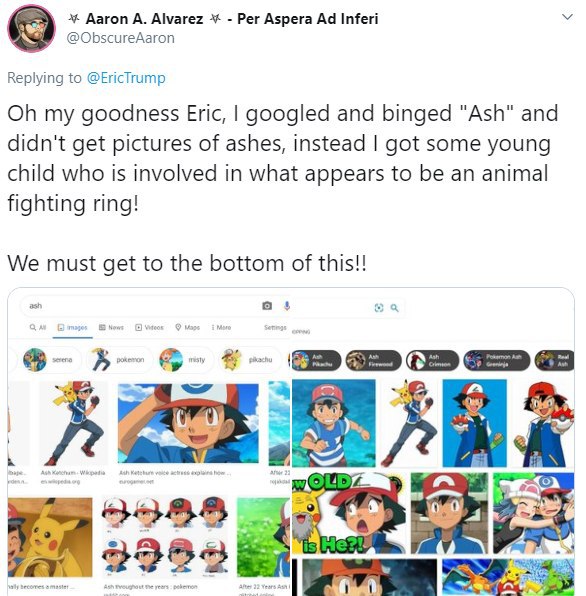Select the pikachu suggestion chip
This screenshot has height=596, width=586.
(x=249, y=360)
